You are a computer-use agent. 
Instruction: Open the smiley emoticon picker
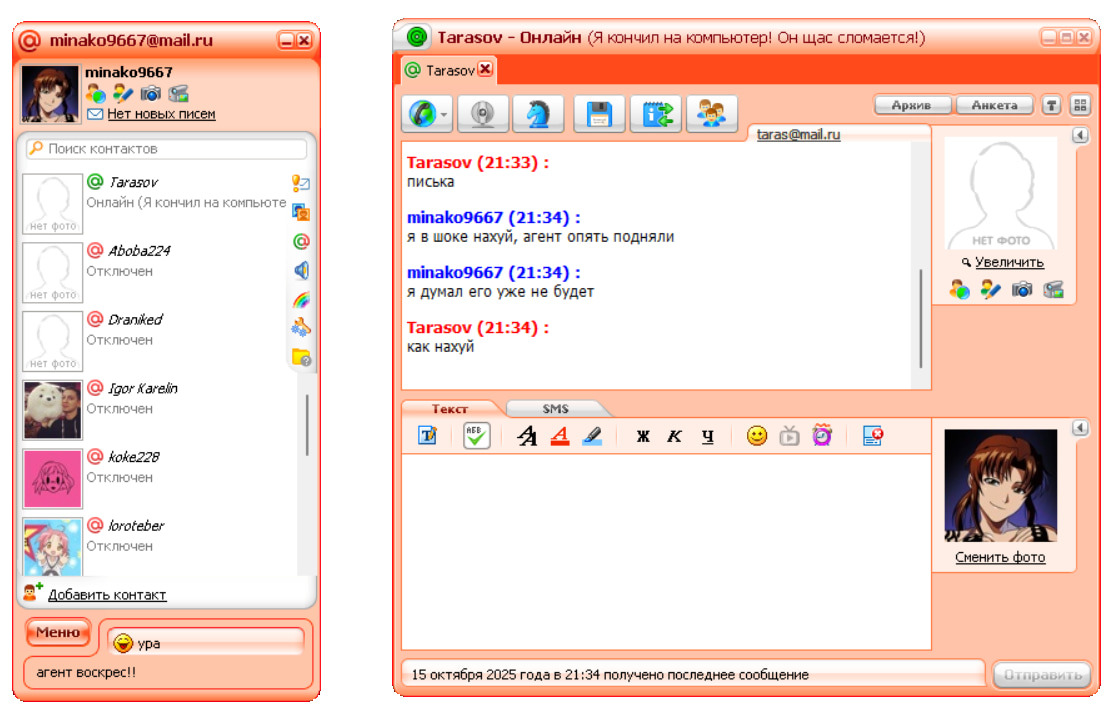pyautogui.click(x=757, y=436)
